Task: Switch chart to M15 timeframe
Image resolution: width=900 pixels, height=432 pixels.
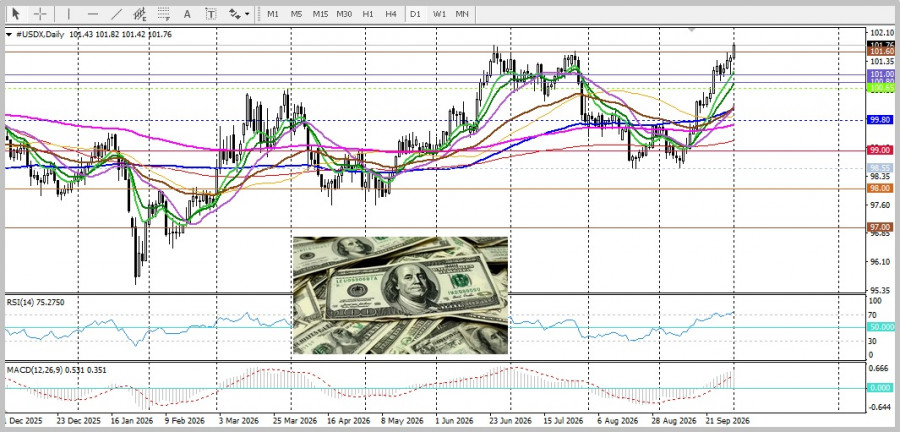Action: click(x=320, y=14)
